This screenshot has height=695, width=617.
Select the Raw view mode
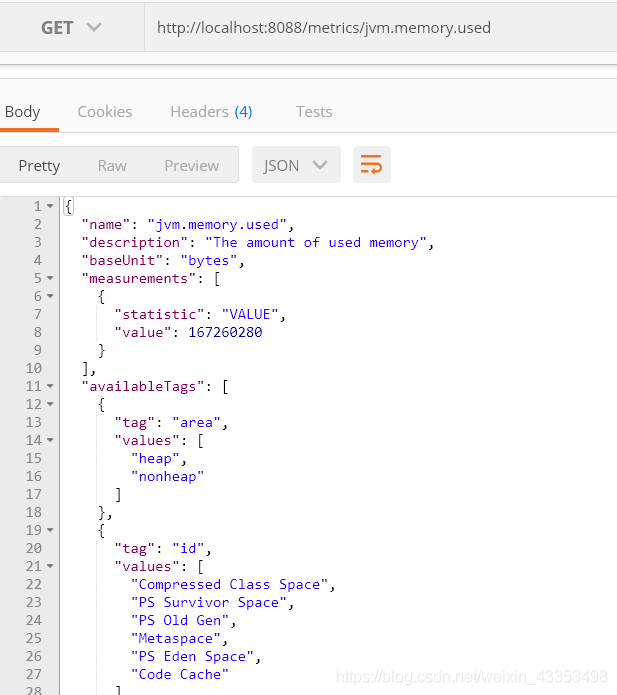pyautogui.click(x=112, y=166)
